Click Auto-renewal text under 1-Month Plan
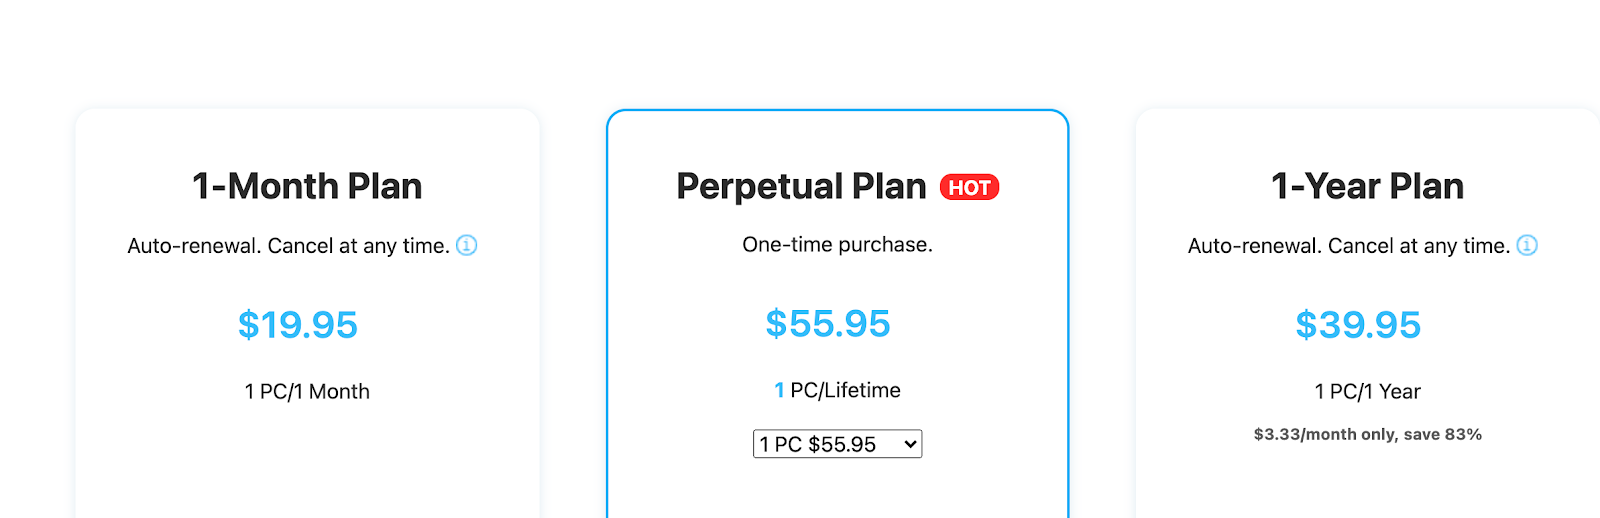 pos(288,246)
